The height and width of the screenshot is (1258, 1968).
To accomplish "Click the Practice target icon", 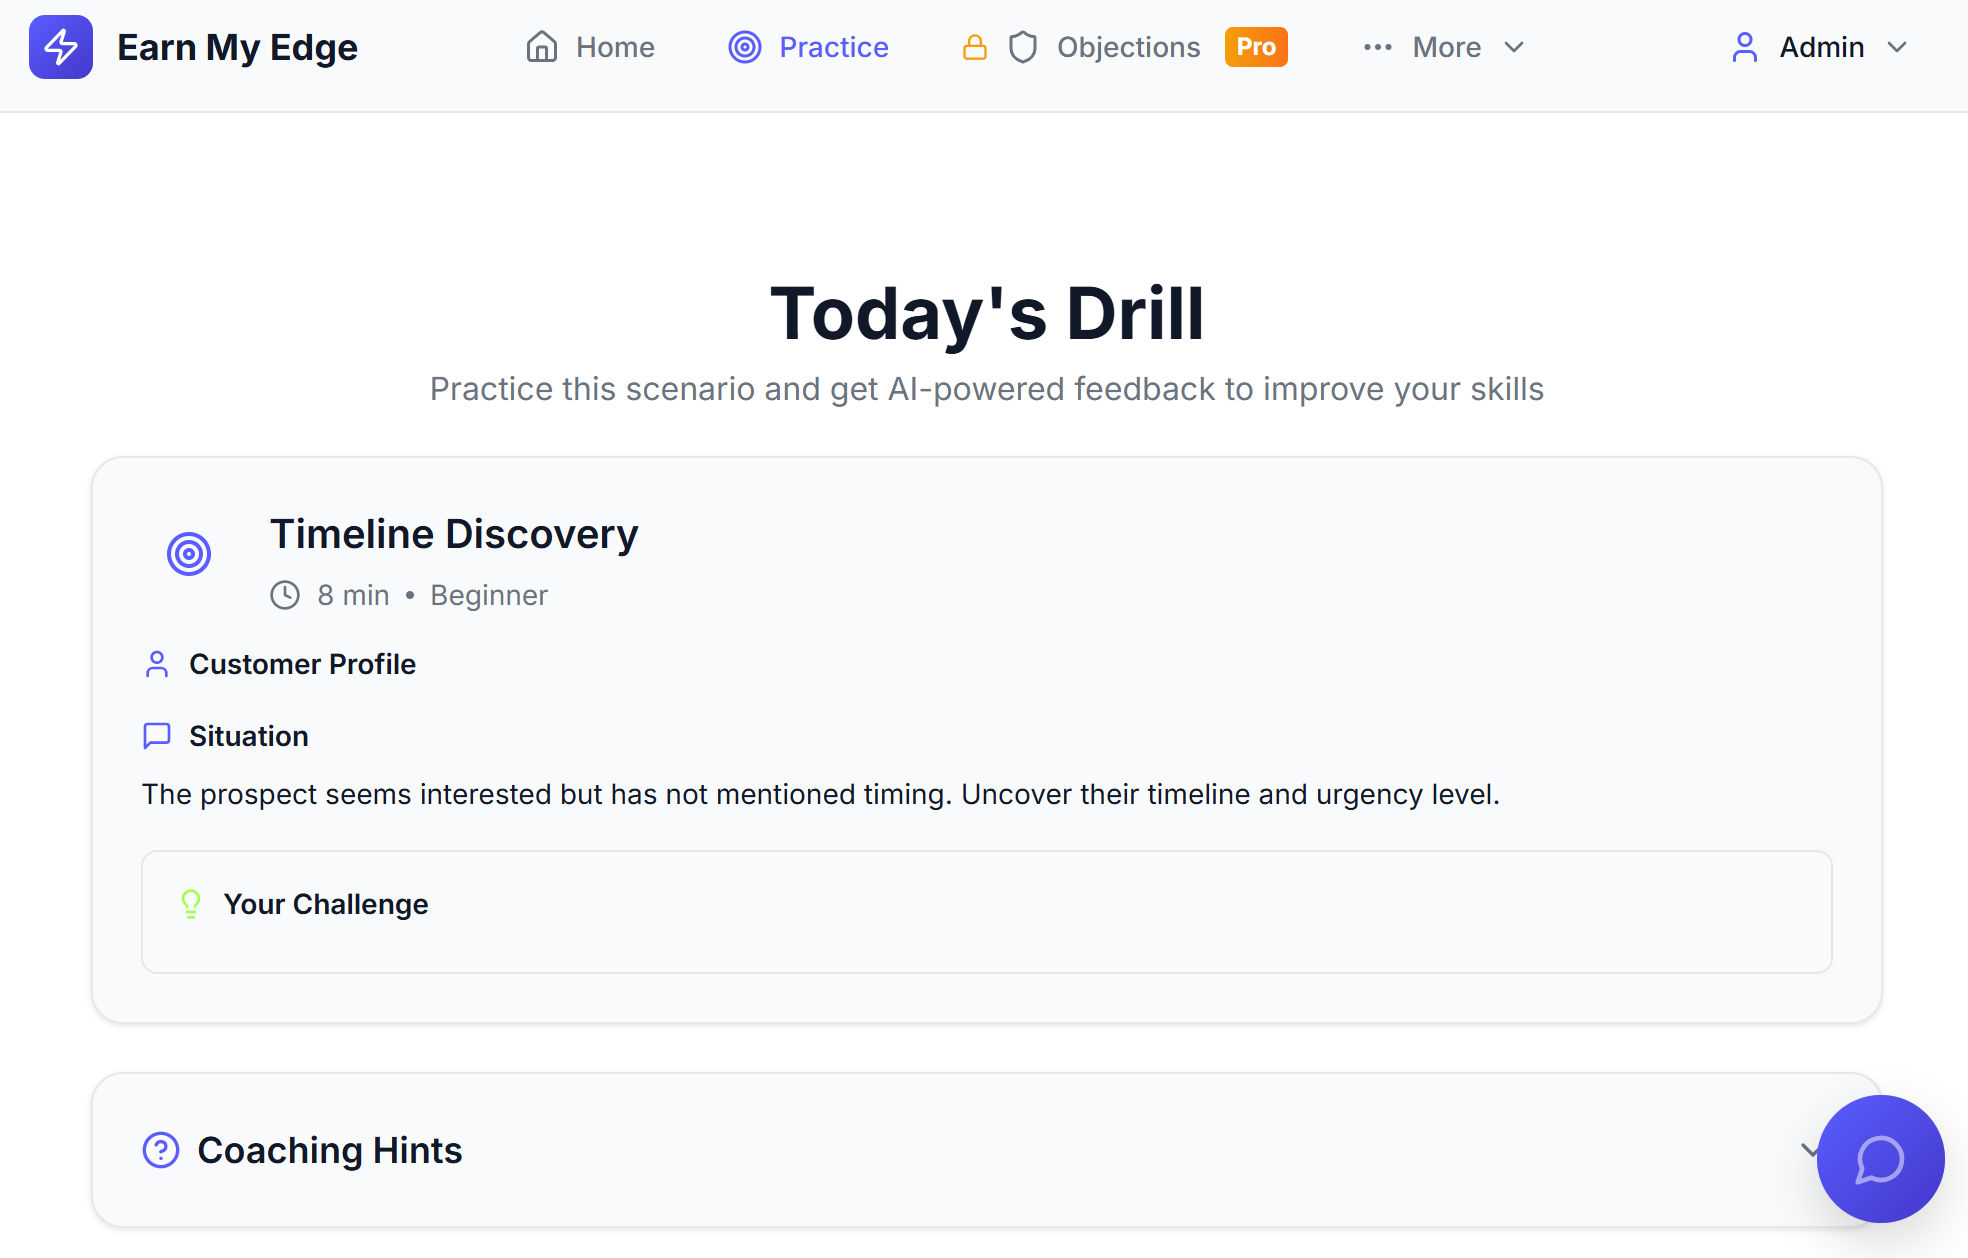I will (x=744, y=46).
